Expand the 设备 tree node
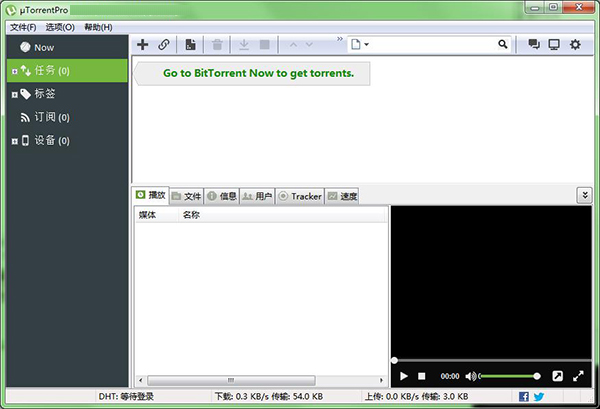Screen dimensions: 600x409 pos(15,141)
